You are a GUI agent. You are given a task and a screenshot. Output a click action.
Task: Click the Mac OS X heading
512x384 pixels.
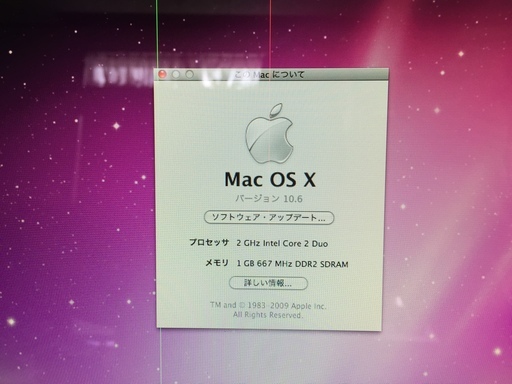pyautogui.click(x=270, y=179)
